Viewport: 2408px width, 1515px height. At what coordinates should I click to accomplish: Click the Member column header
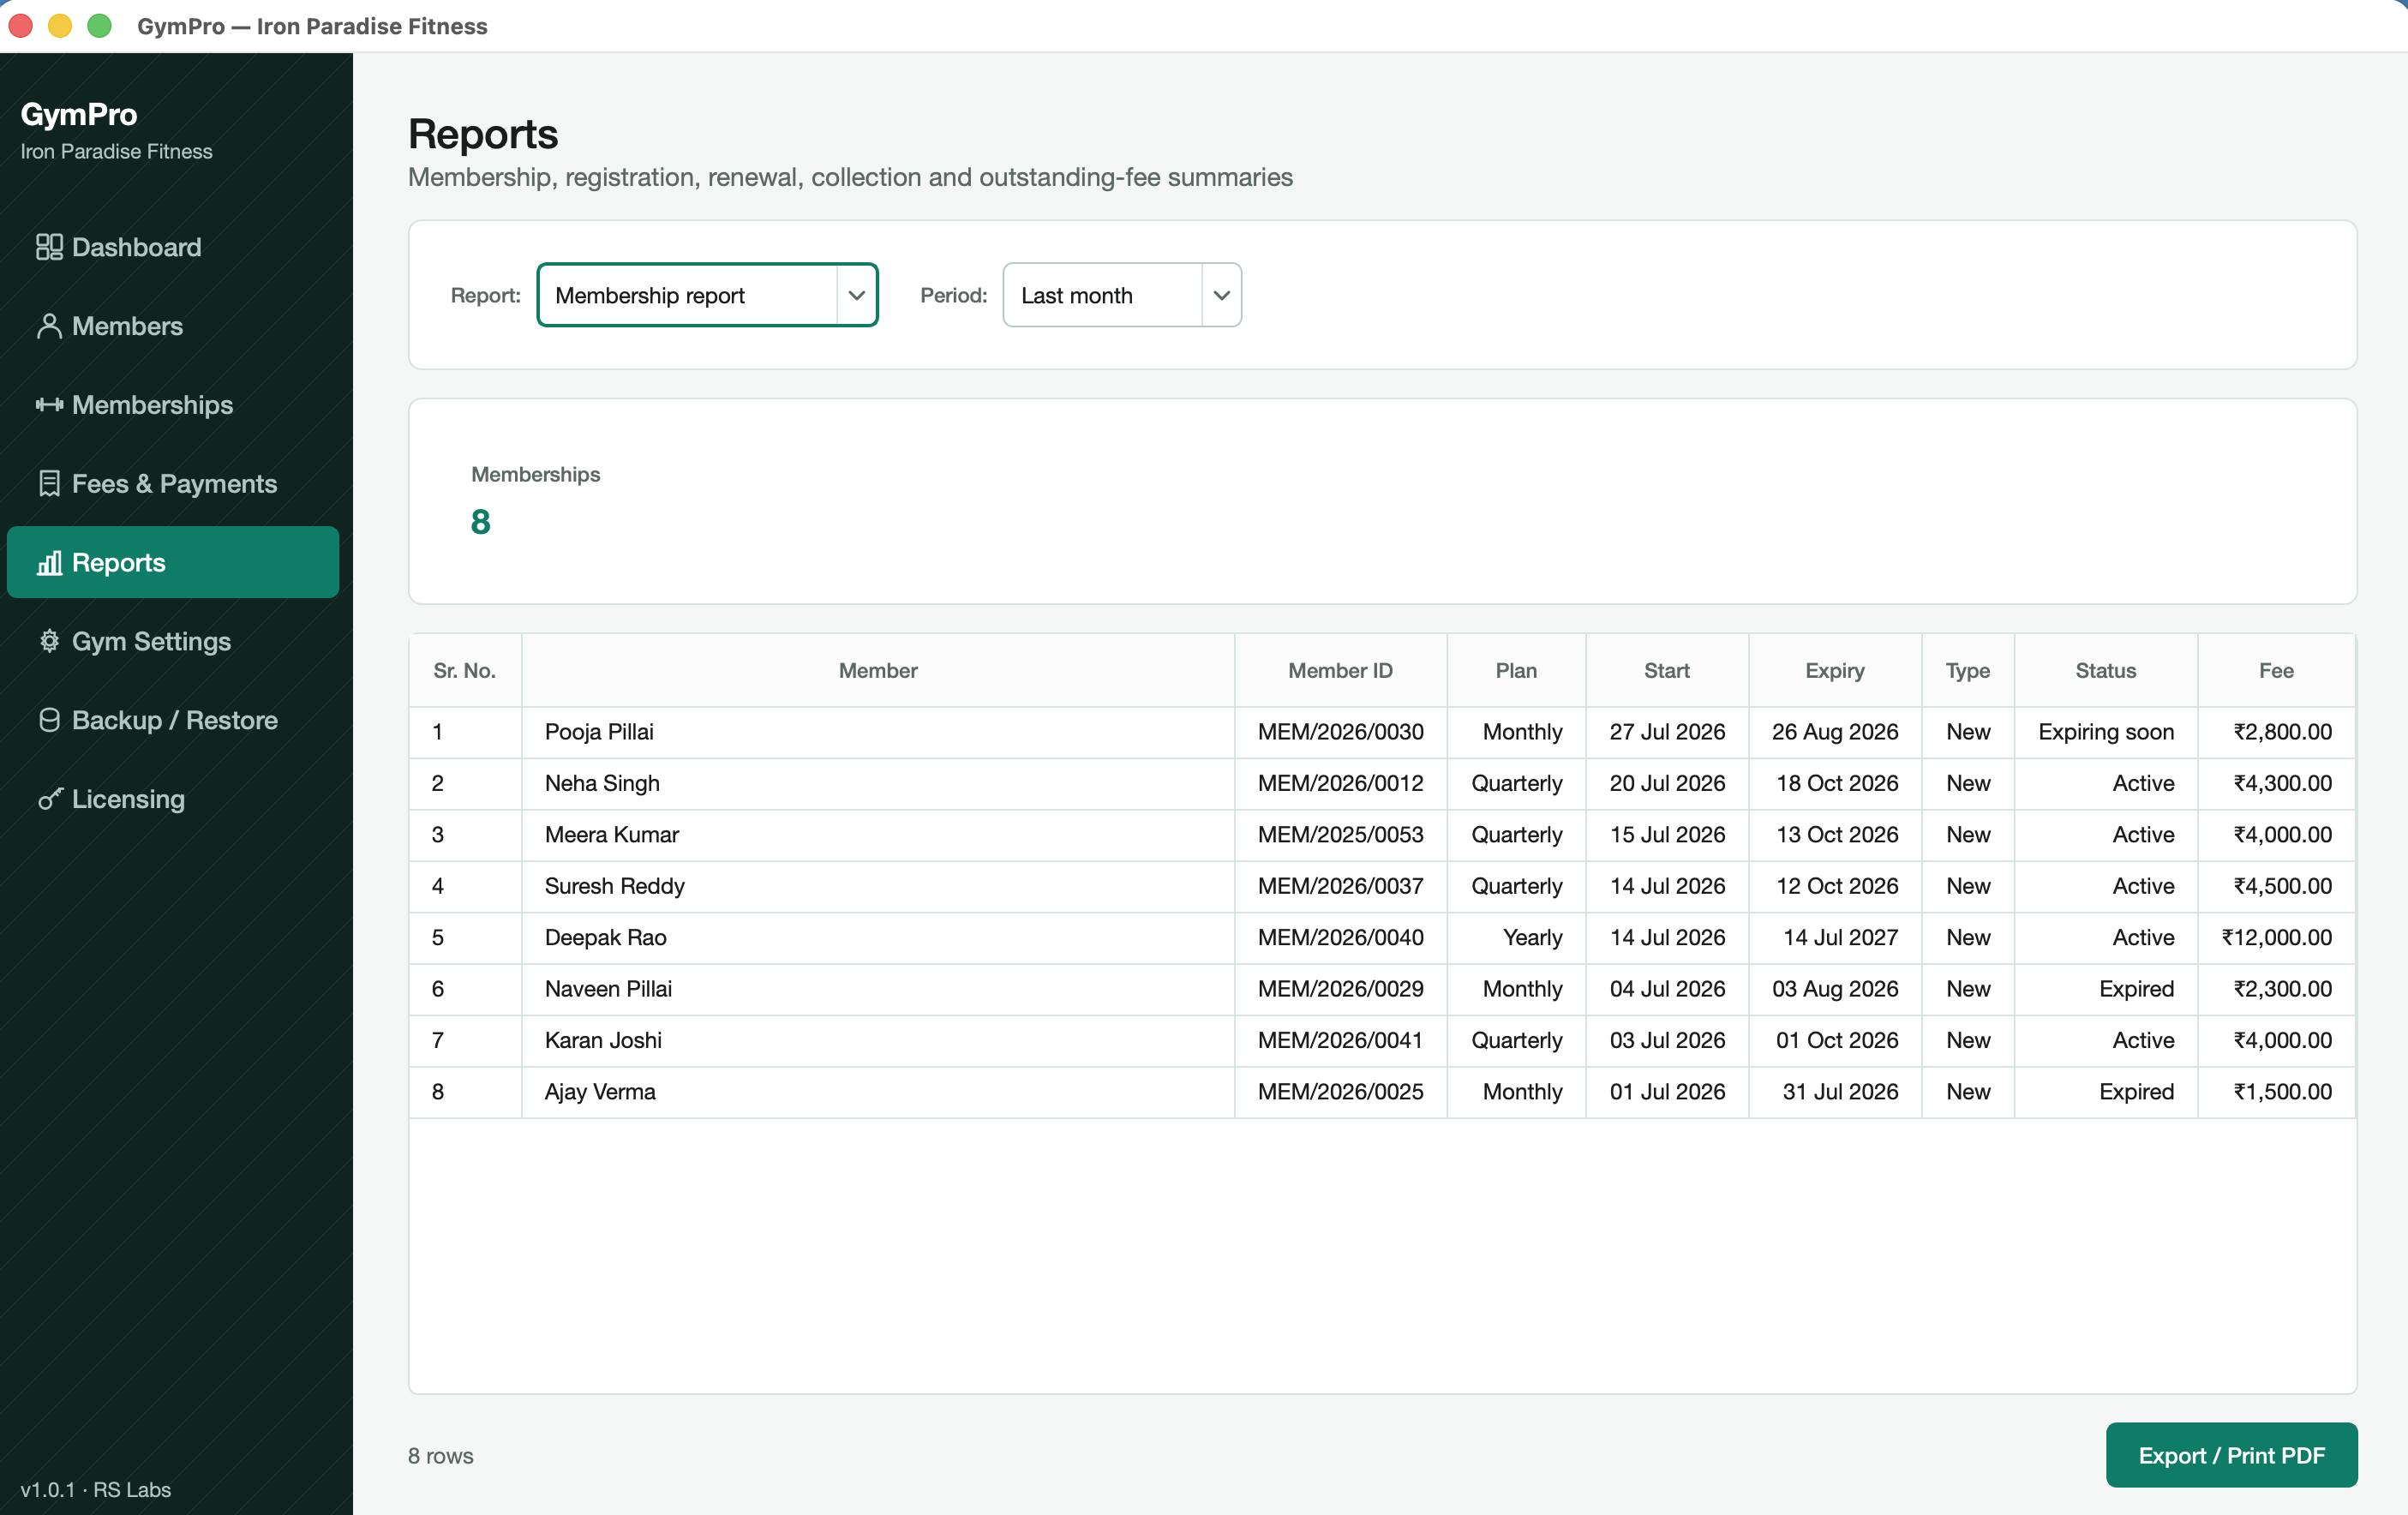878,670
